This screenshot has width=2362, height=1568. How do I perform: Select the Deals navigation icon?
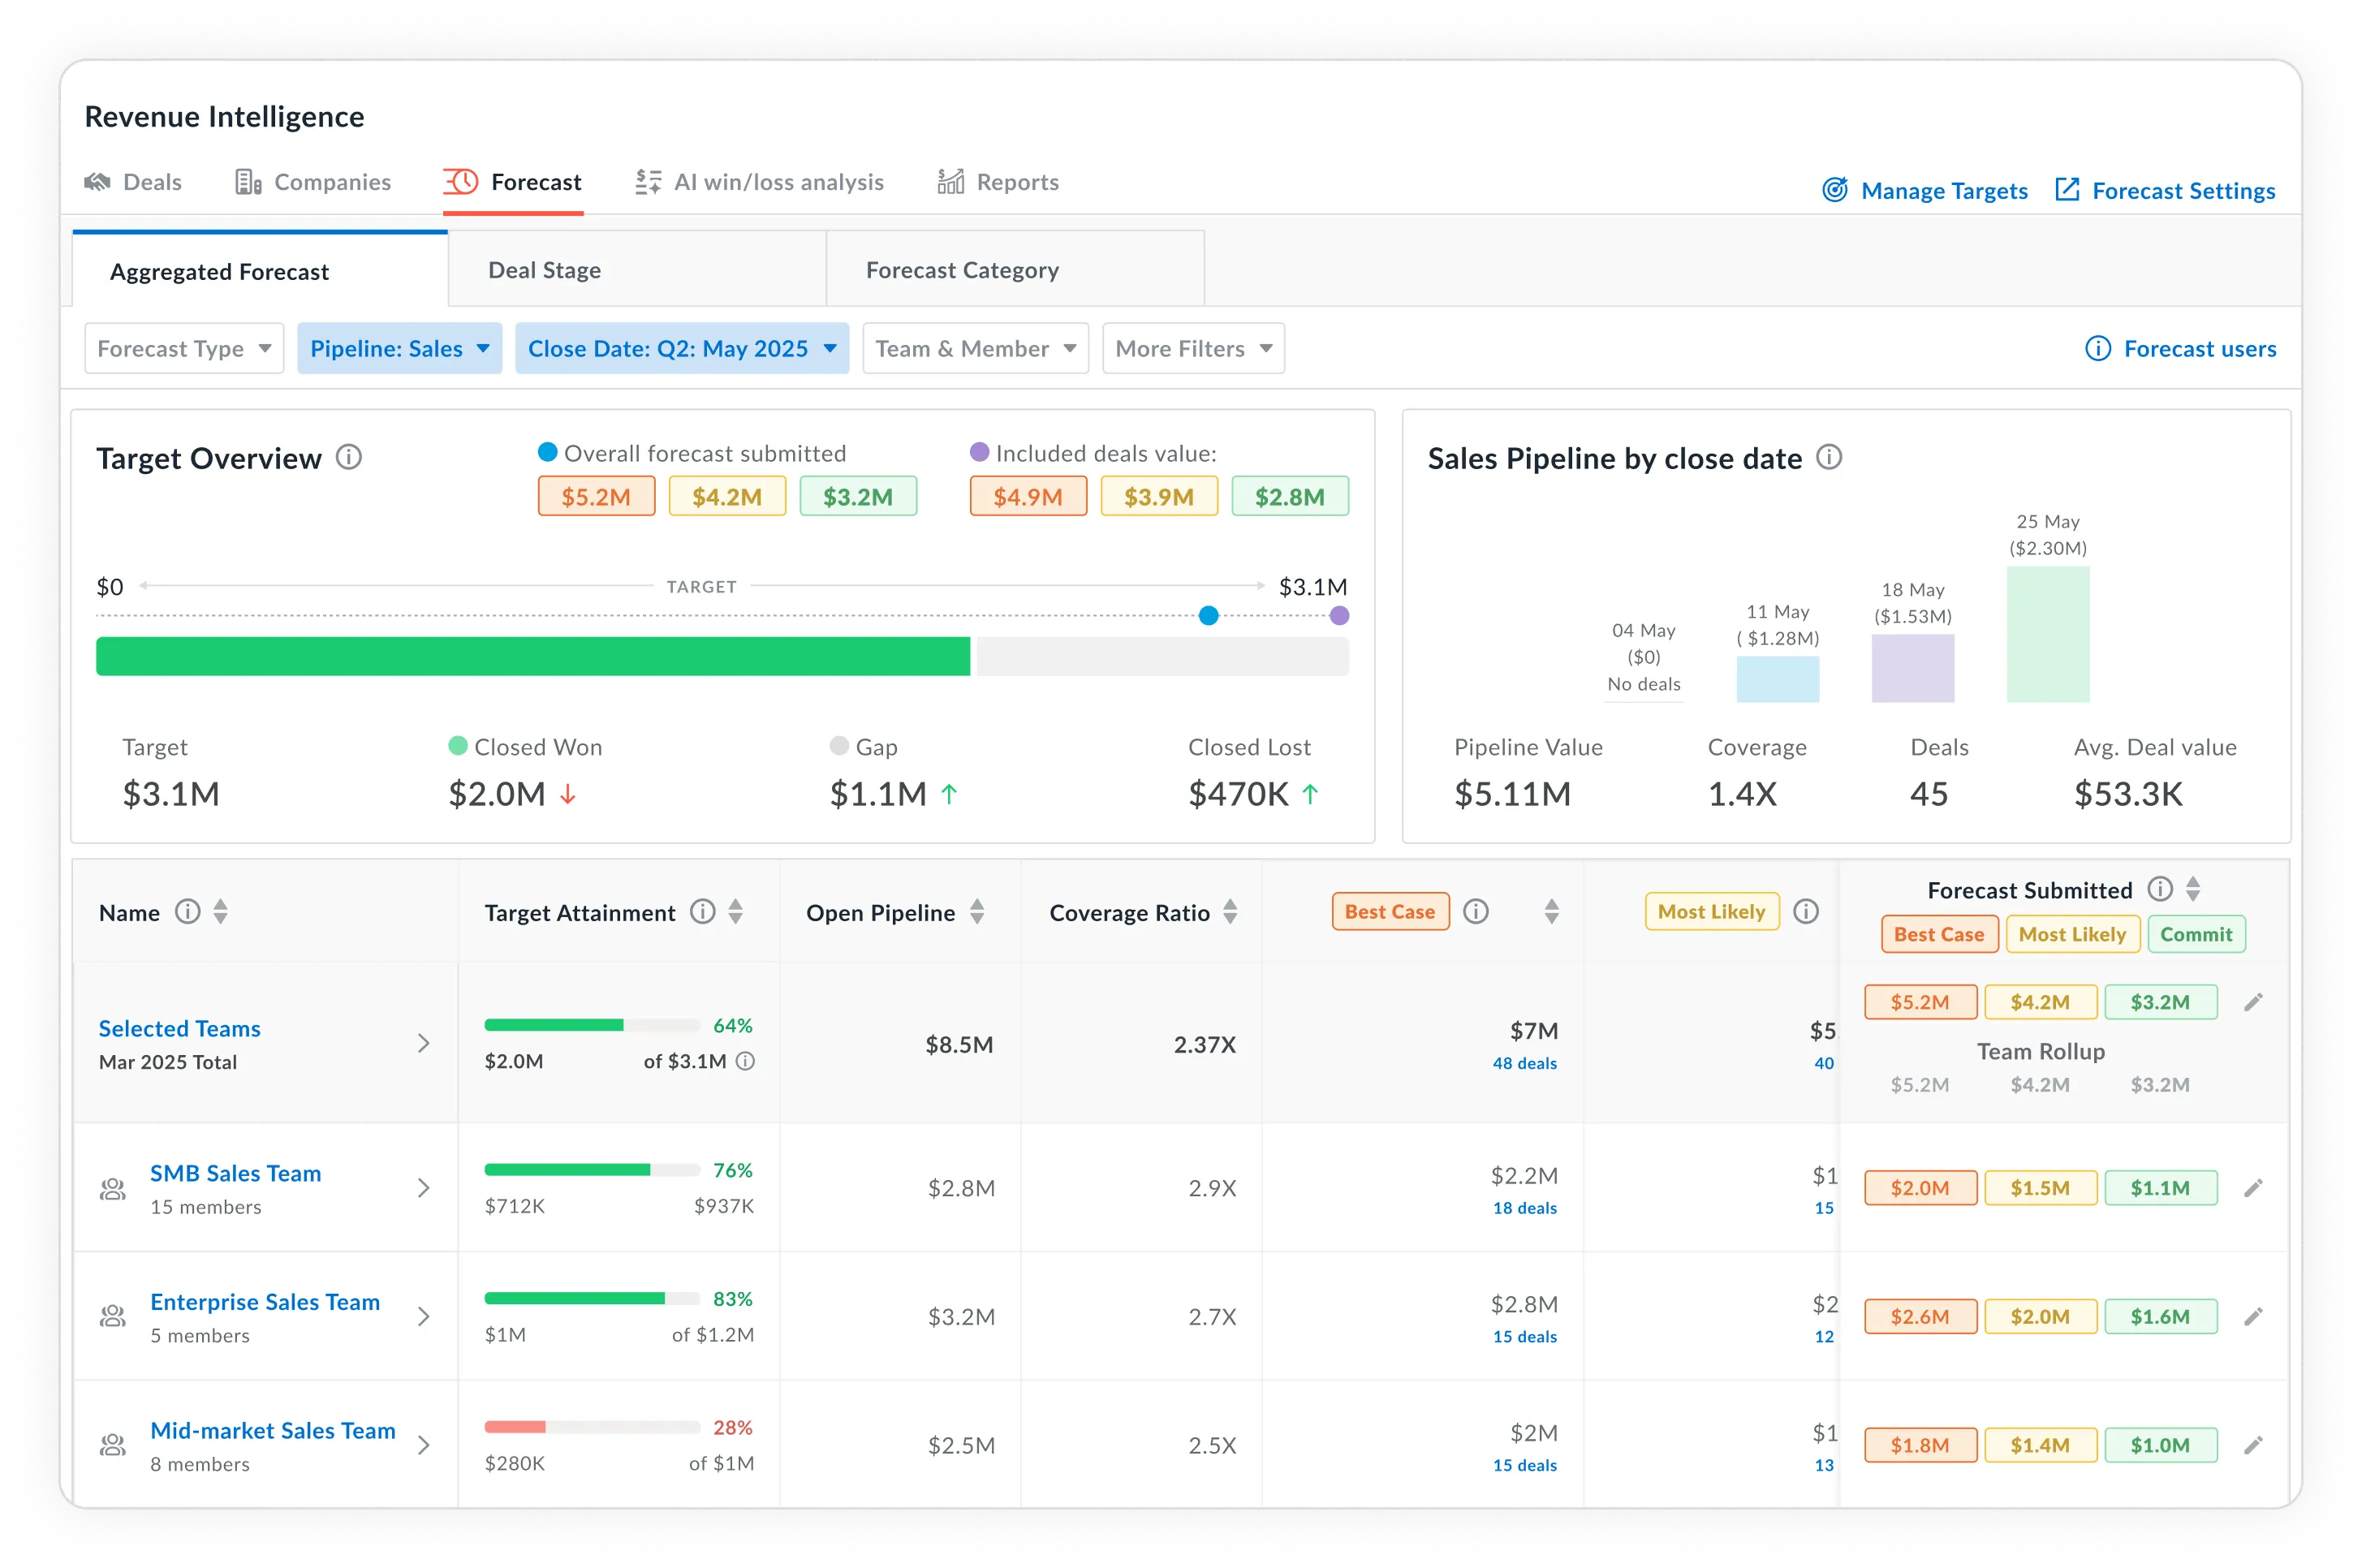pyautogui.click(x=98, y=182)
